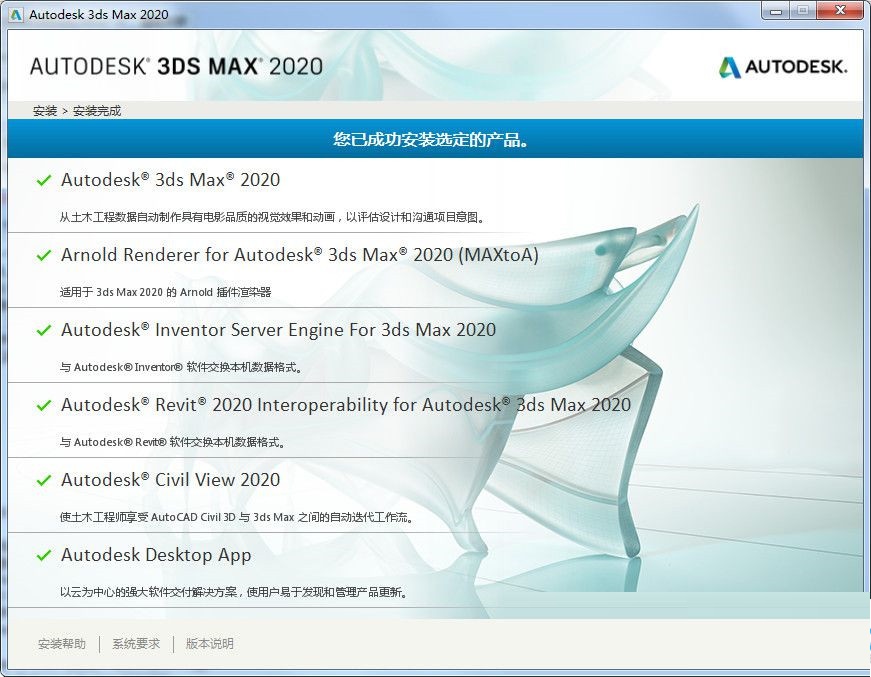The image size is (871, 677).
Task: Click the Inventor 软件交换本机数据格式 description
Action: (181, 367)
